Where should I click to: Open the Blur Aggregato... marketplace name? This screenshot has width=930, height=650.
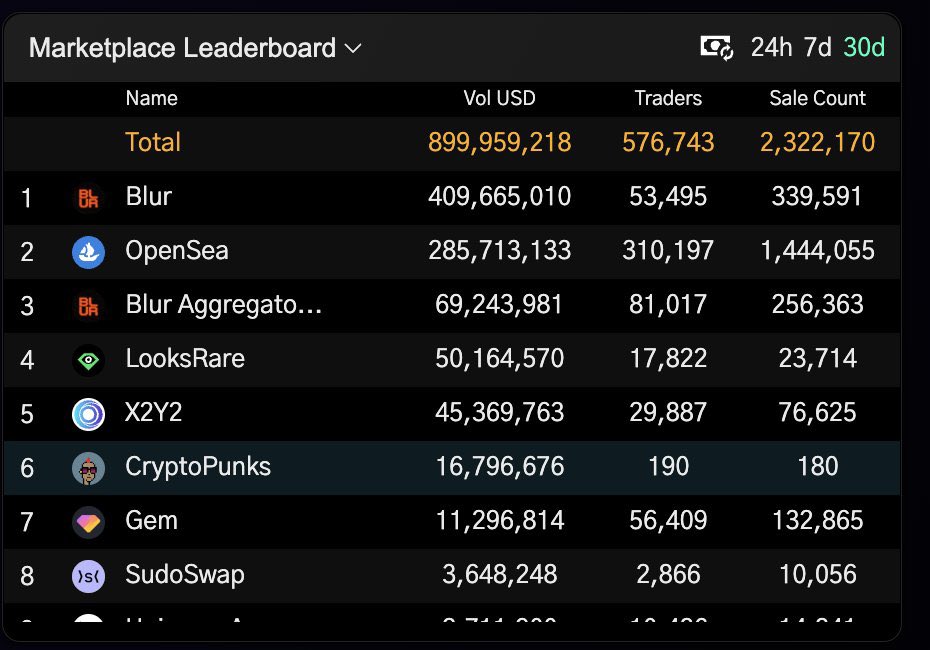(224, 305)
